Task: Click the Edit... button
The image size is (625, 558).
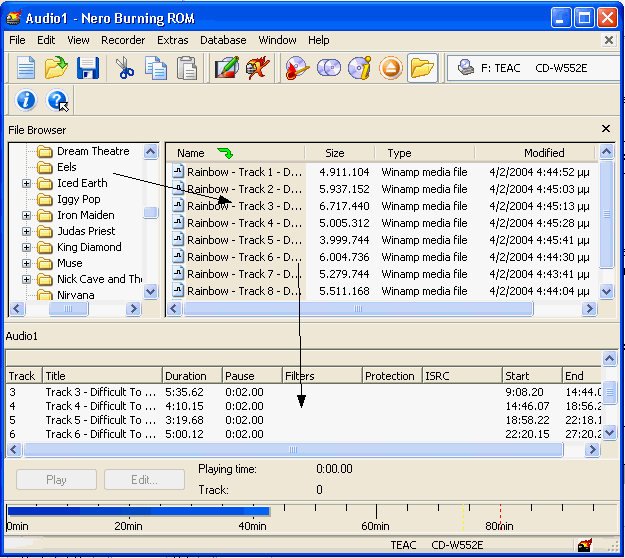Action: point(144,479)
